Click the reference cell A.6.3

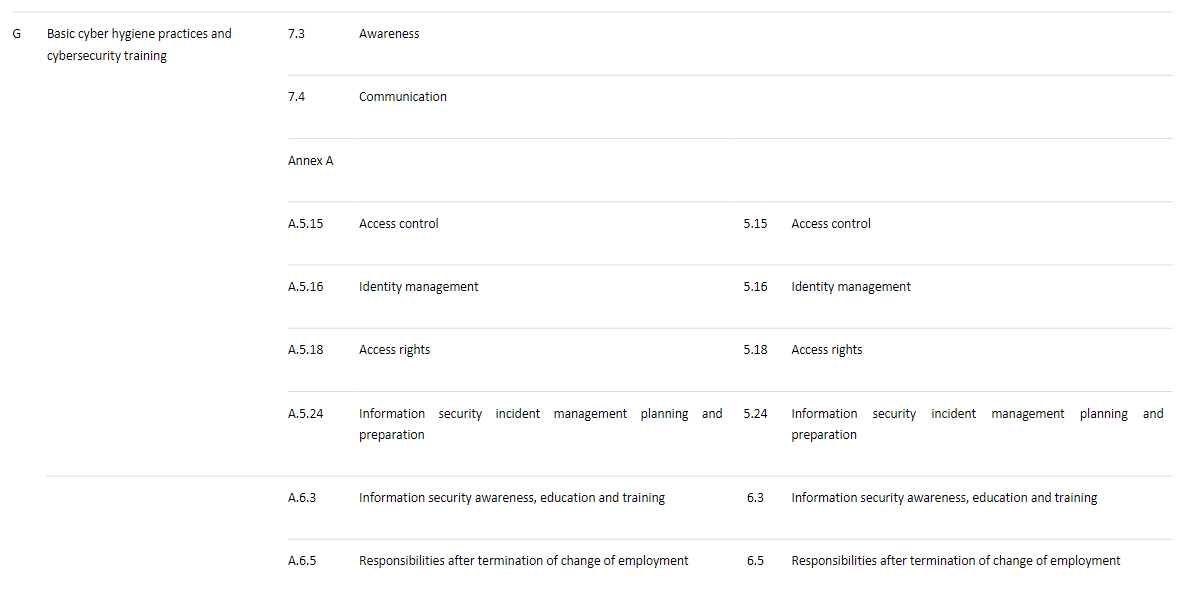pyautogui.click(x=301, y=497)
